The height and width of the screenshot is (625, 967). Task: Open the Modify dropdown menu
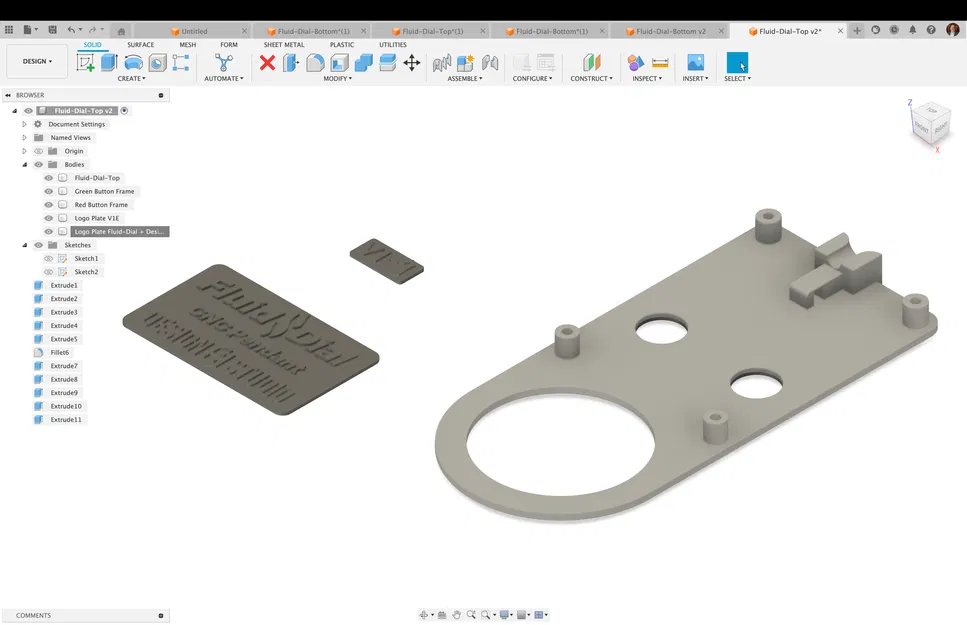click(x=338, y=77)
